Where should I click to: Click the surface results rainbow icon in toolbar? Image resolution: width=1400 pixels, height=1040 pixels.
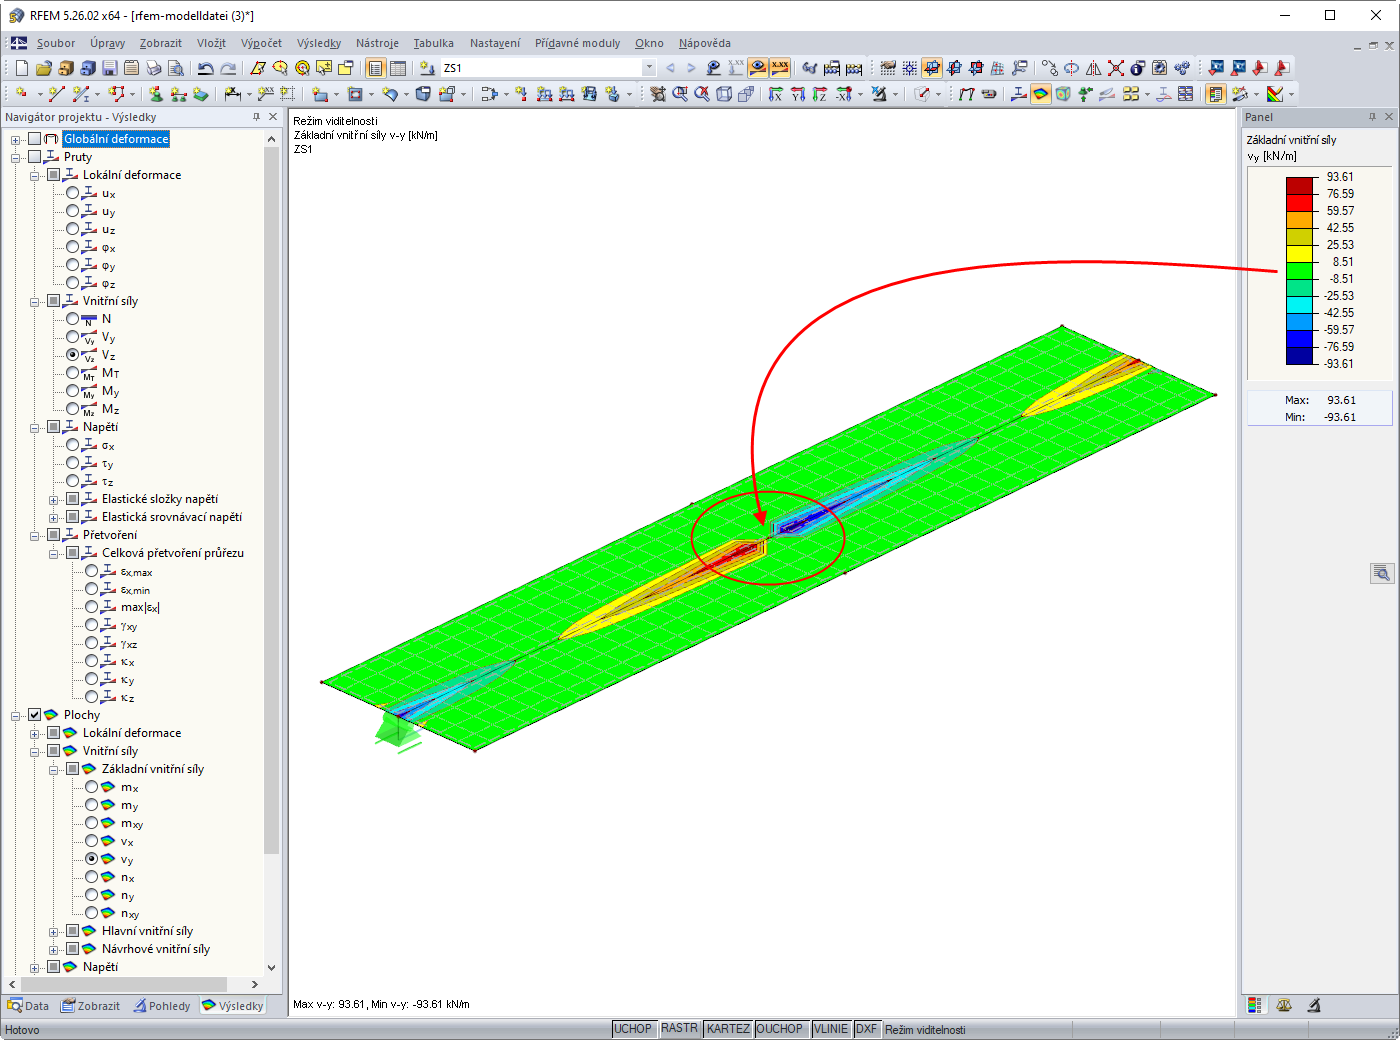point(1041,94)
